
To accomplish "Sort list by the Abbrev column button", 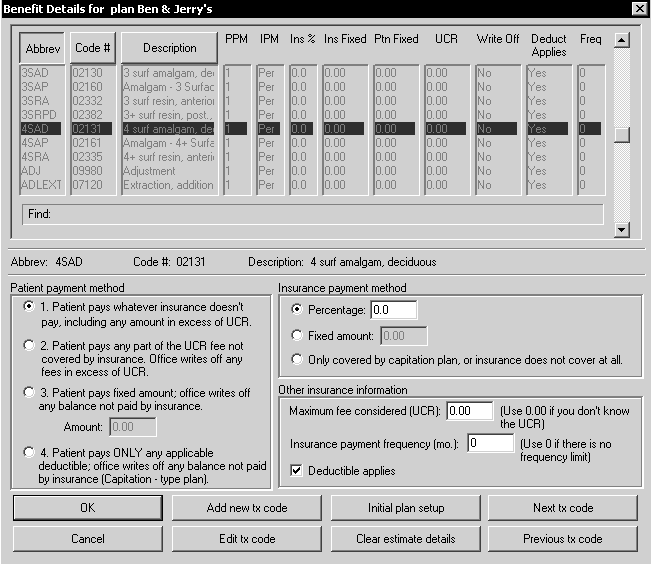I will 42,48.
